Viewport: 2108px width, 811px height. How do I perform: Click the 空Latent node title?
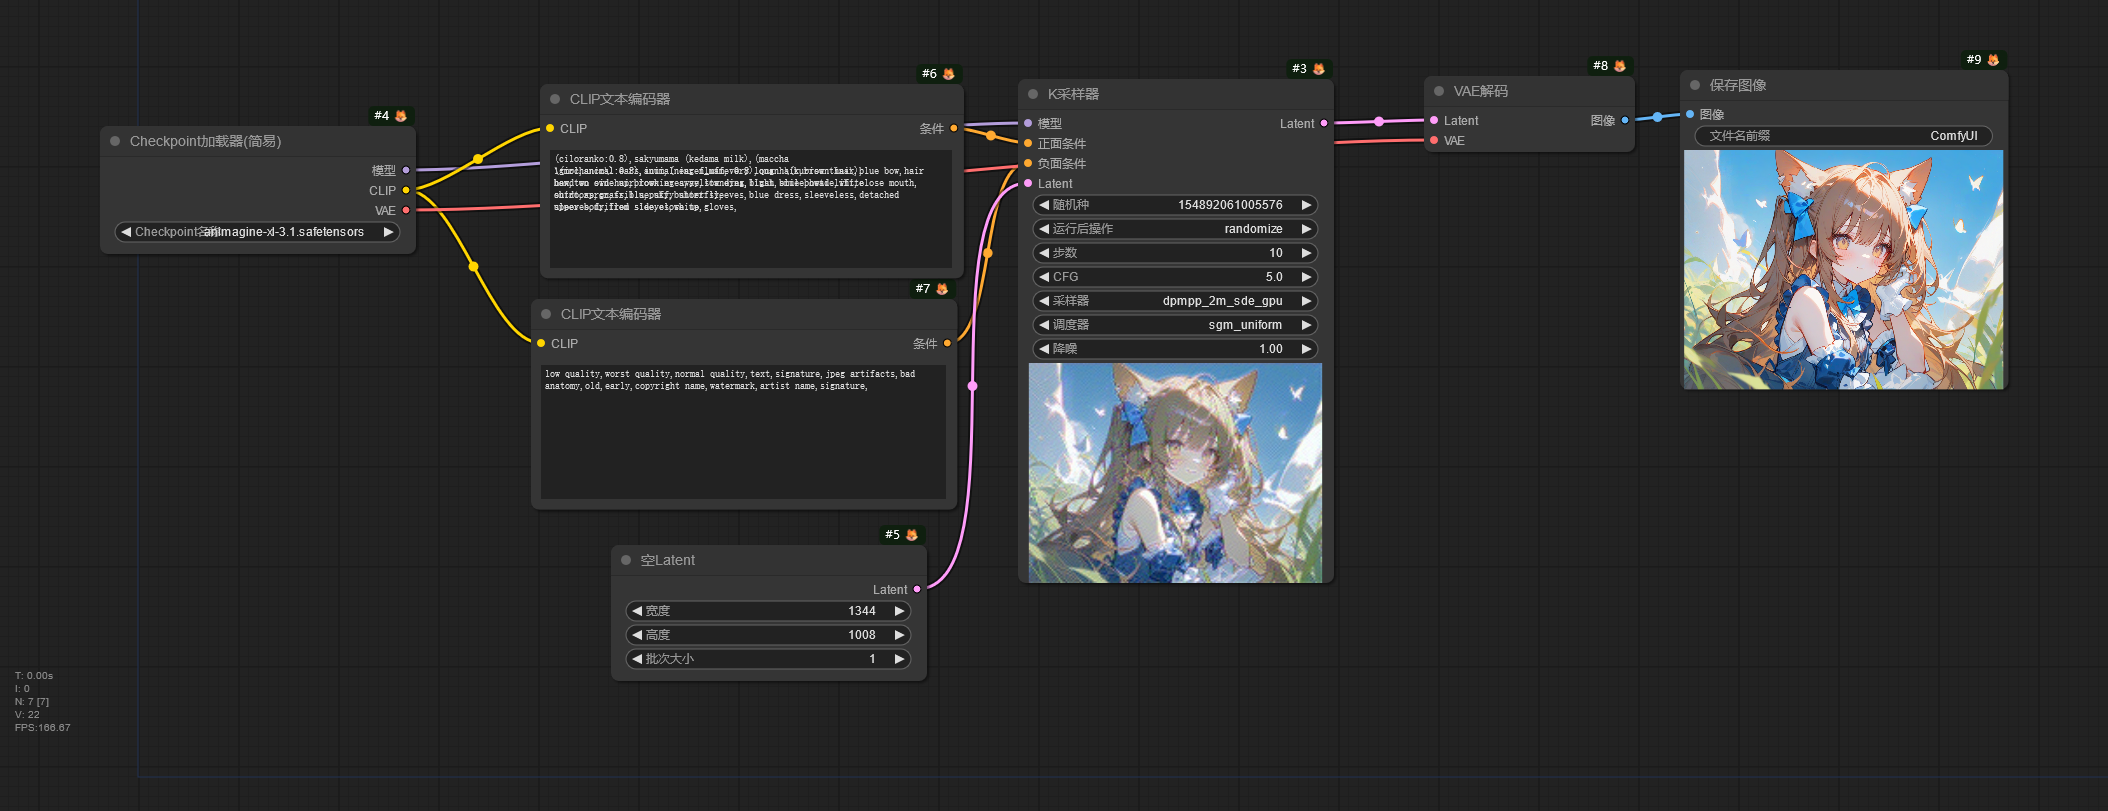(x=668, y=560)
